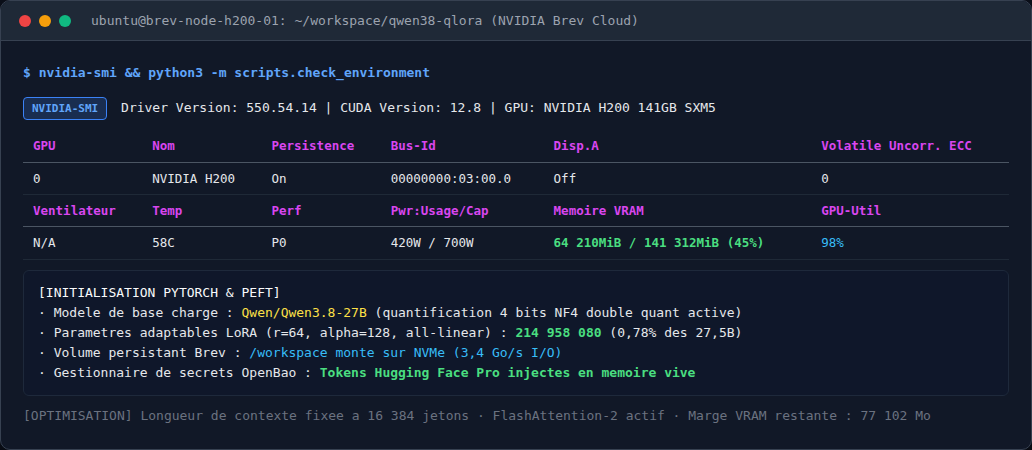This screenshot has height=450, width=1032.
Task: Click the Temp header
Action: pos(167,211)
